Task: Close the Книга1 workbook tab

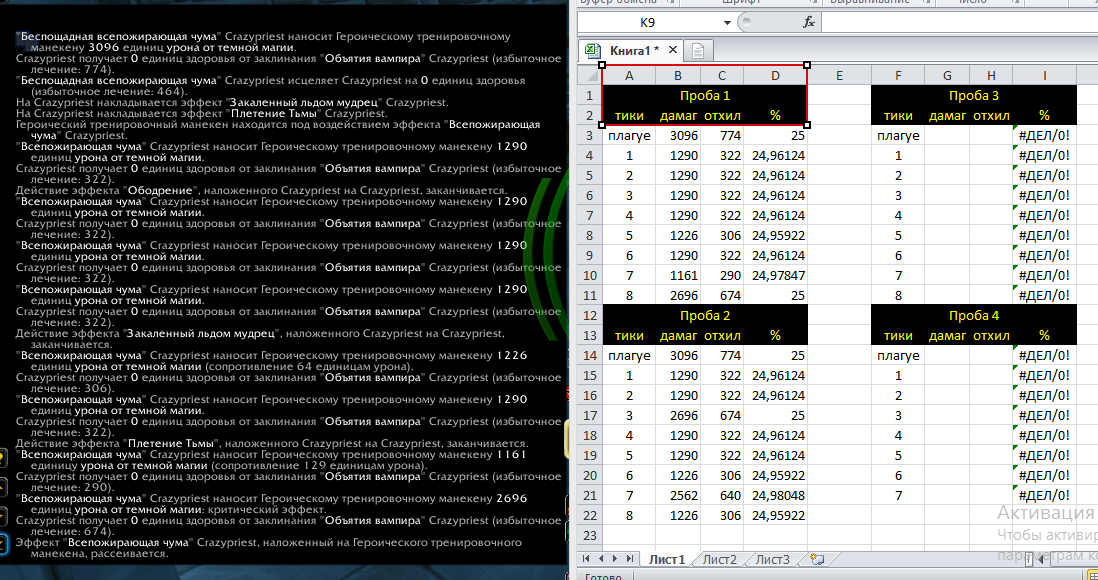Action: tap(672, 50)
